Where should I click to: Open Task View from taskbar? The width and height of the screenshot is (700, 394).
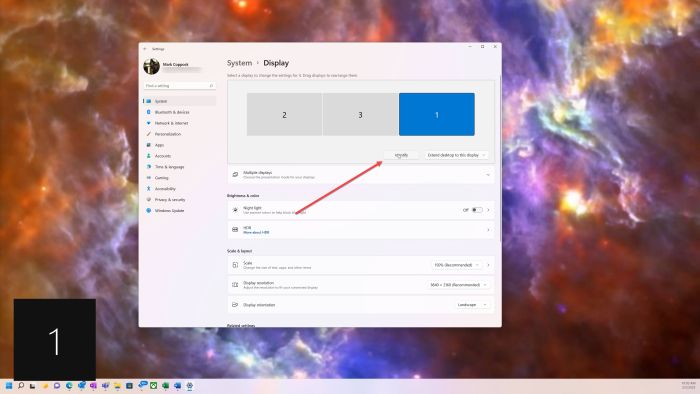33,386
